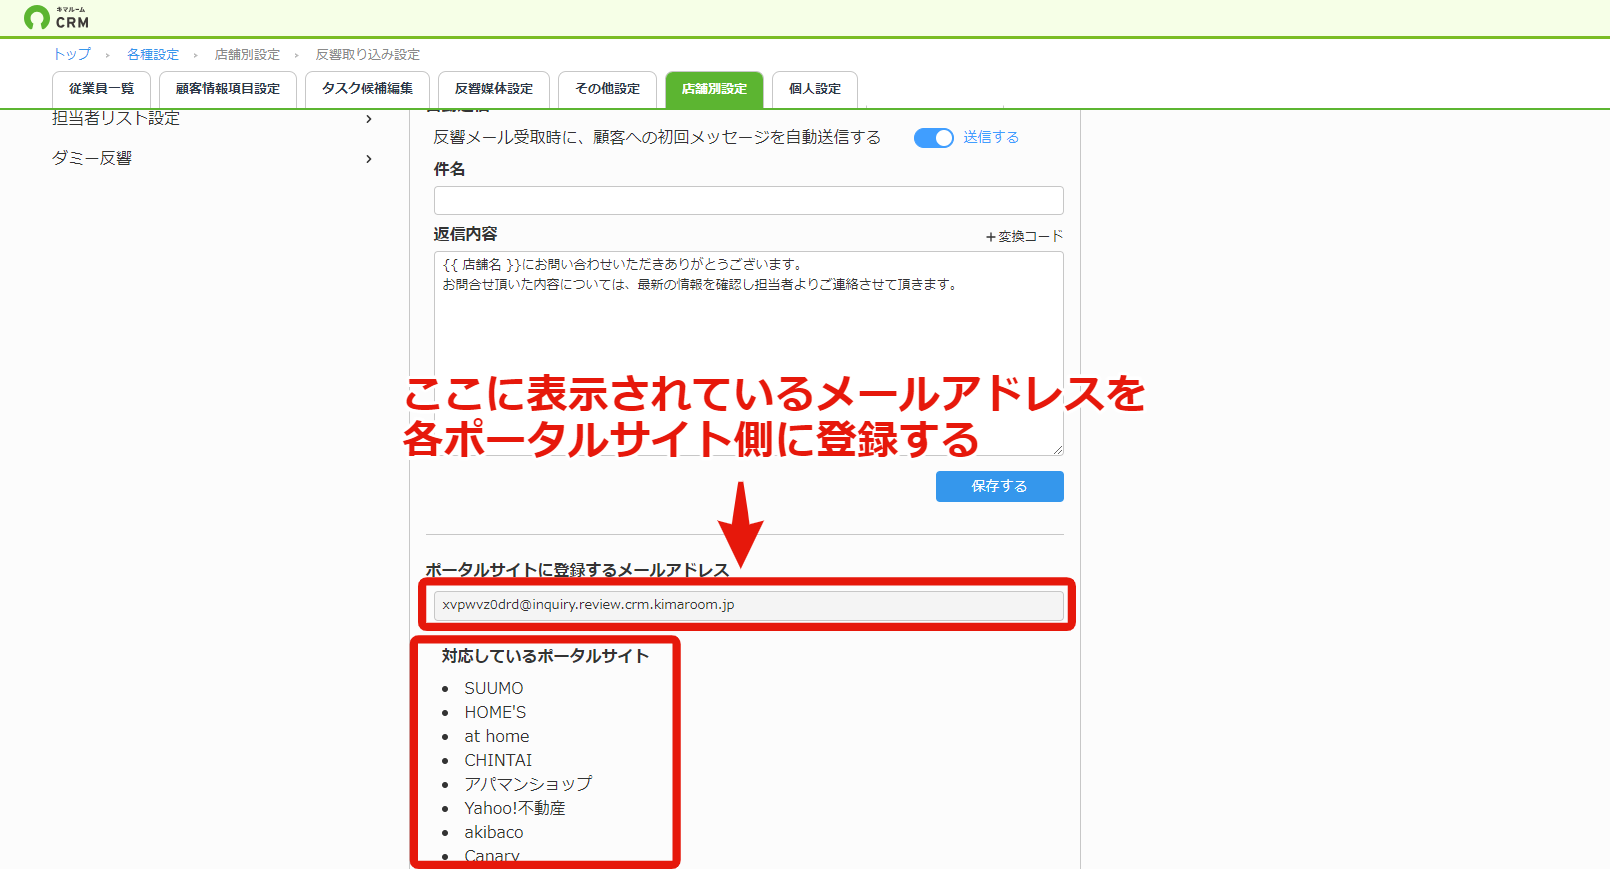Switch to the タスク候補編集 tab
Screen dimensions: 1610x869
point(367,89)
